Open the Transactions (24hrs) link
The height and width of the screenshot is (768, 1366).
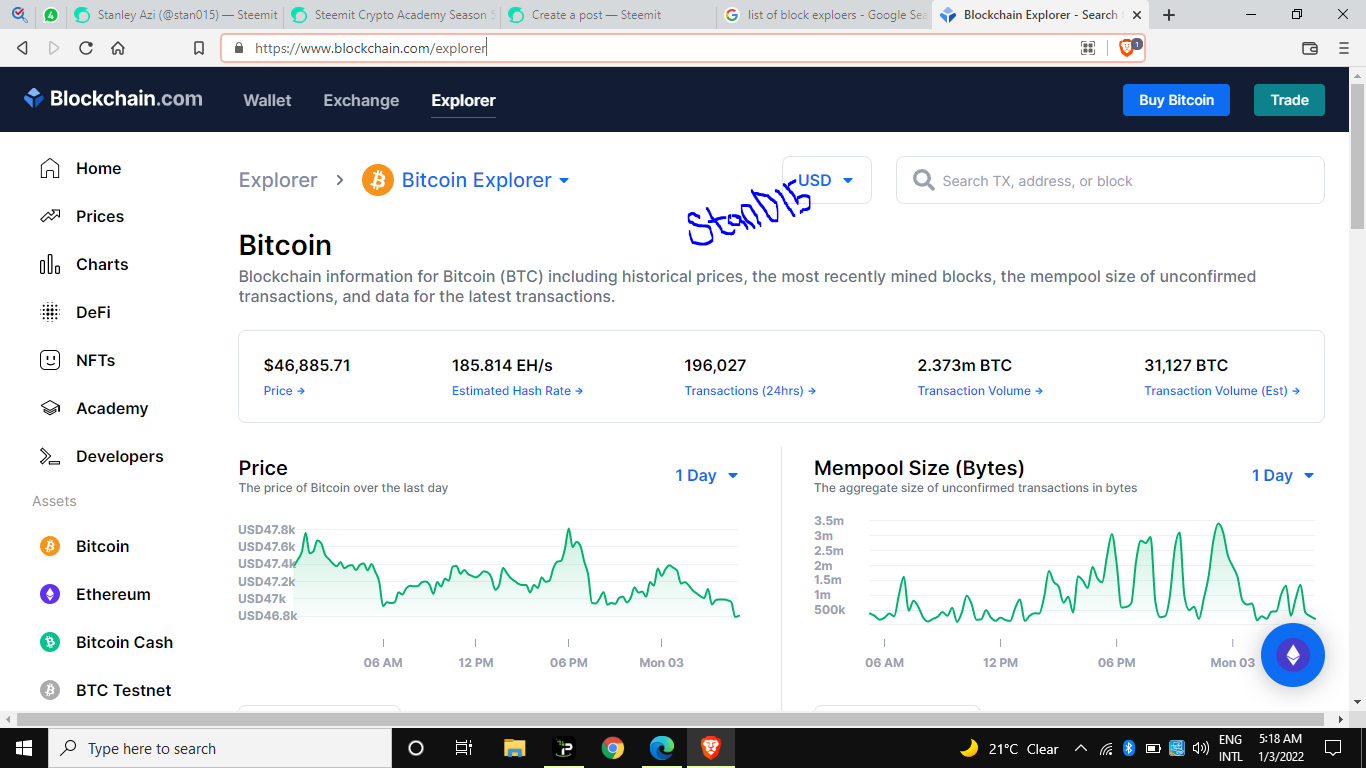(x=750, y=391)
